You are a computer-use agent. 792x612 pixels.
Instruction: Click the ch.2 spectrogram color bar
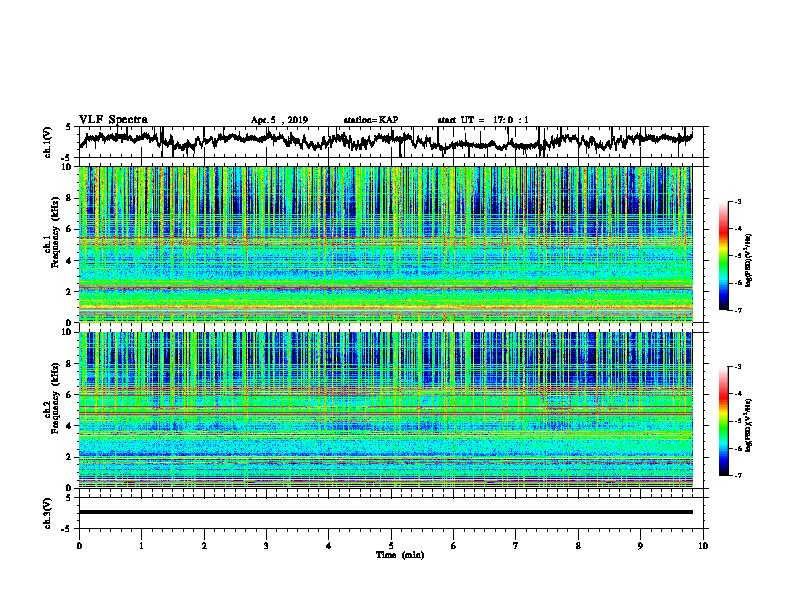pos(723,421)
